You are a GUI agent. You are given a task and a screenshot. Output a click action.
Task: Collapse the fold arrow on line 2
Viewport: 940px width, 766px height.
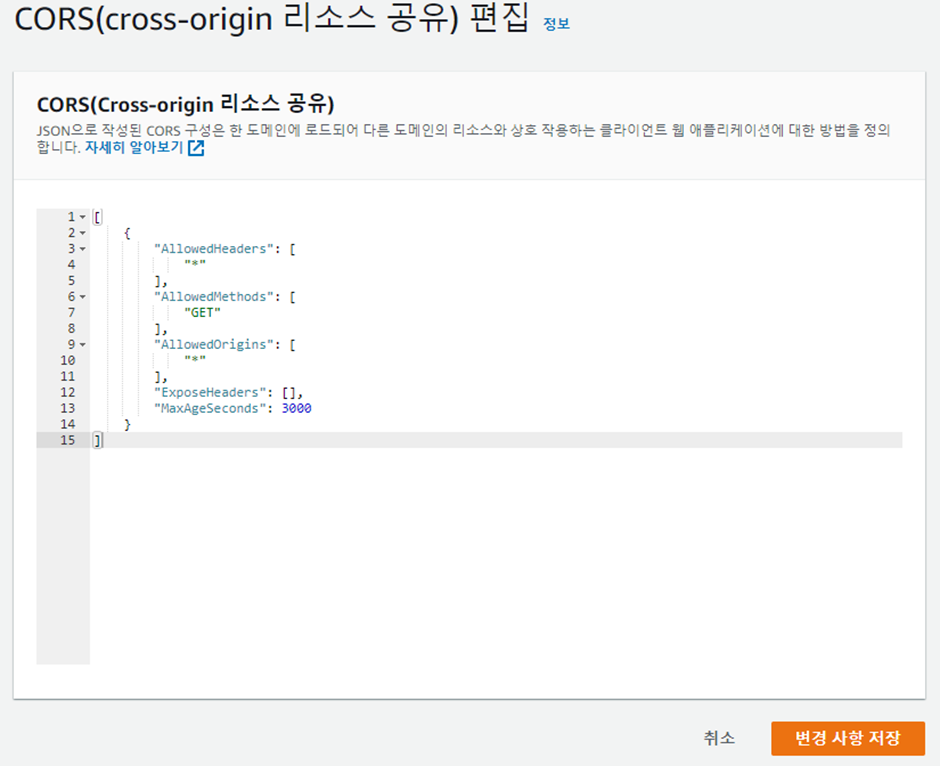coord(83,233)
